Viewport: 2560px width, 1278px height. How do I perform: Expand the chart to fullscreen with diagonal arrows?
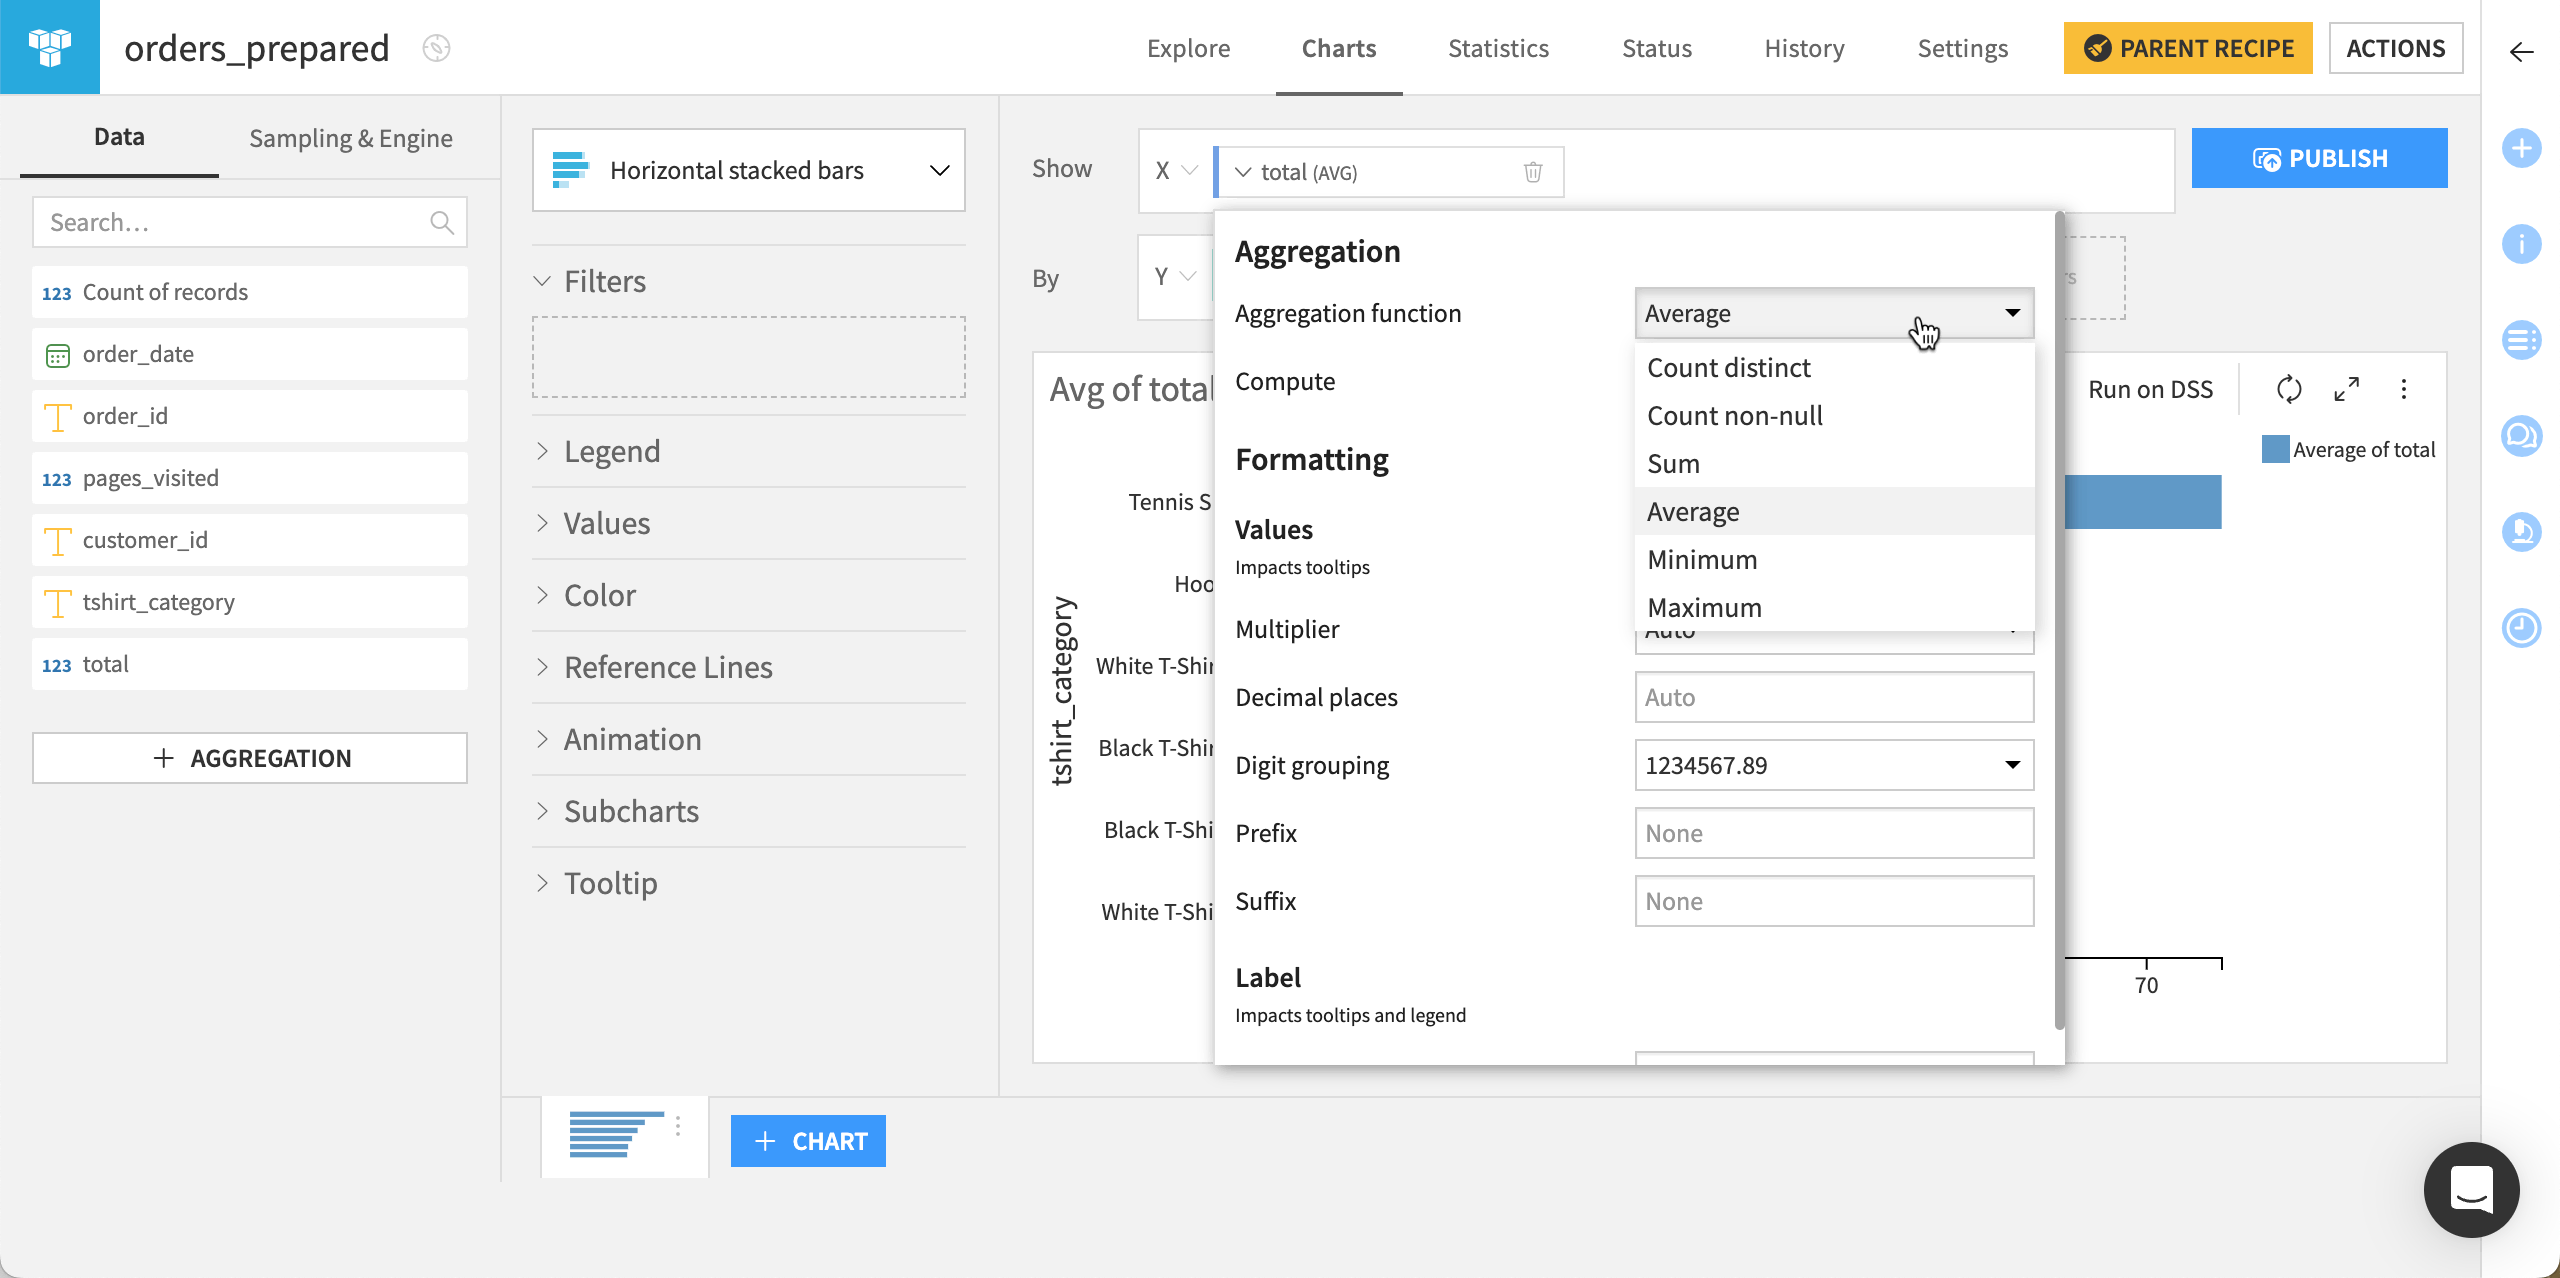(x=2347, y=390)
